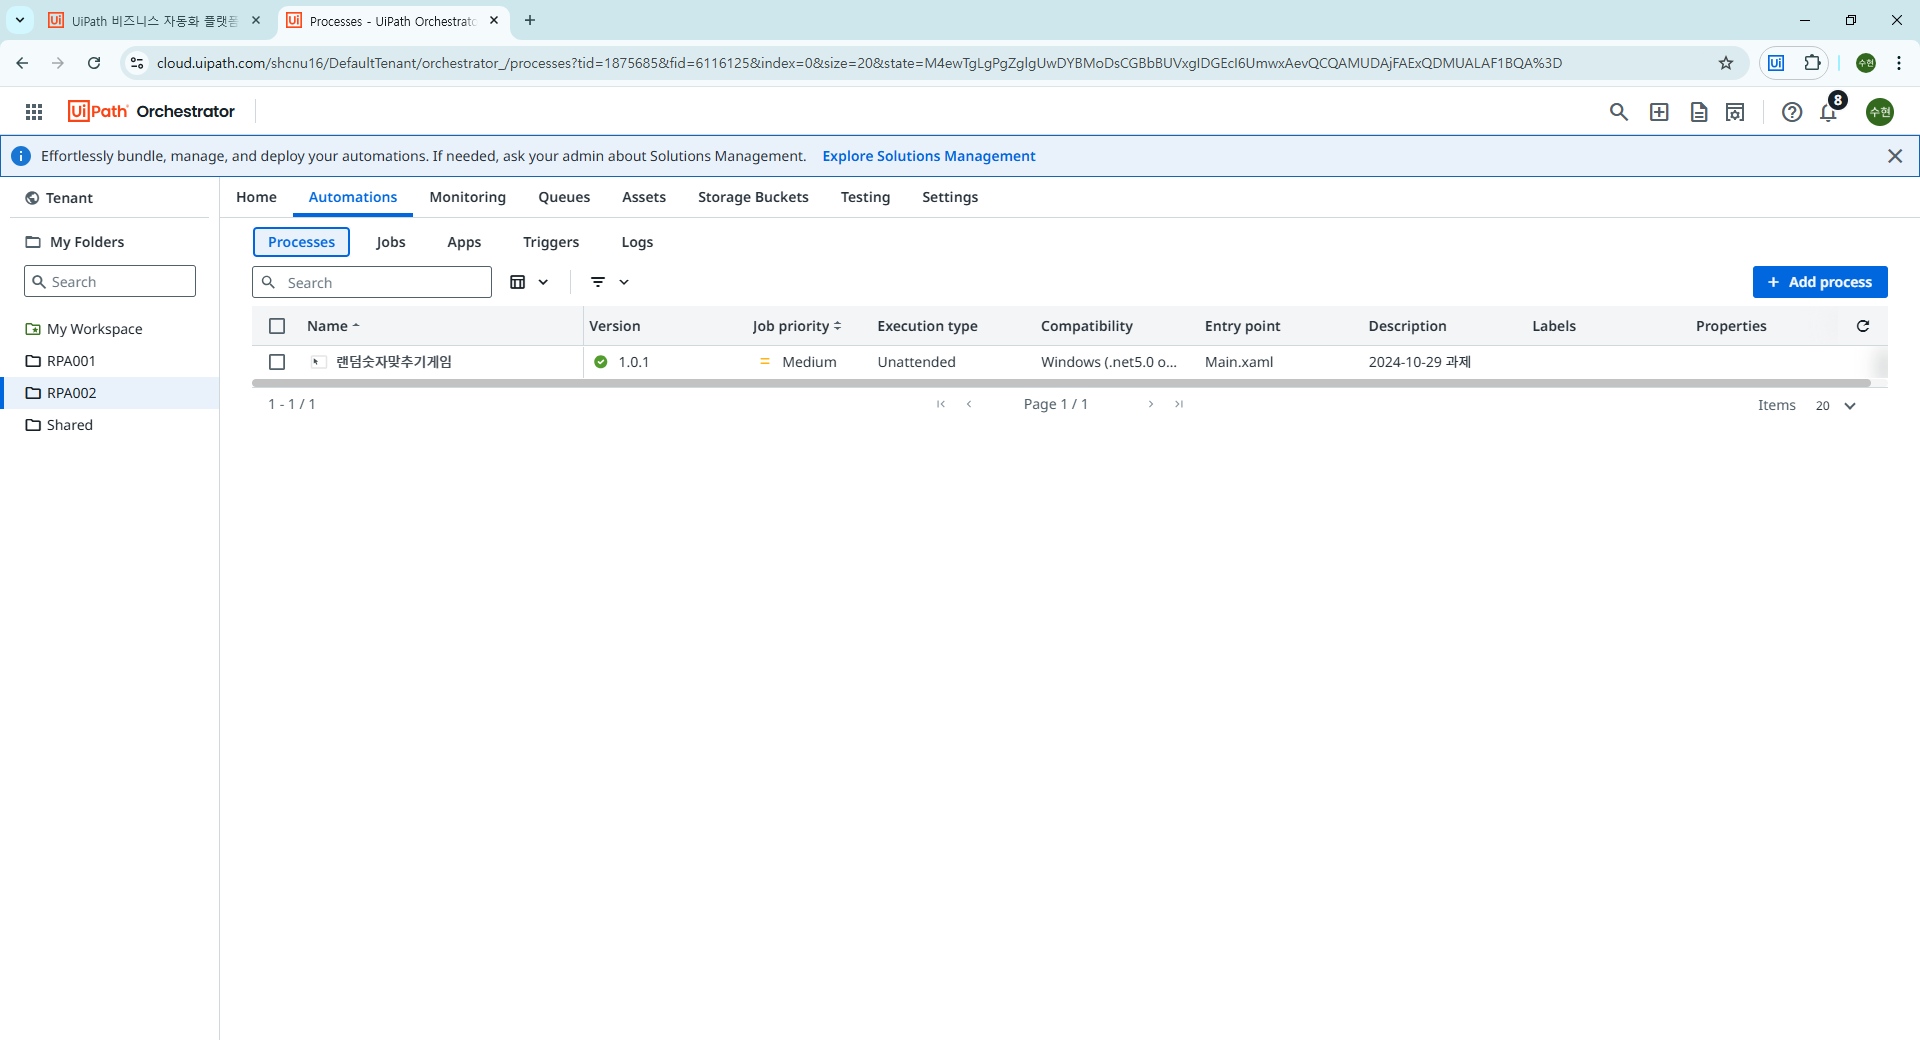
Task: Click the browser address bar URL
Action: tap(859, 63)
